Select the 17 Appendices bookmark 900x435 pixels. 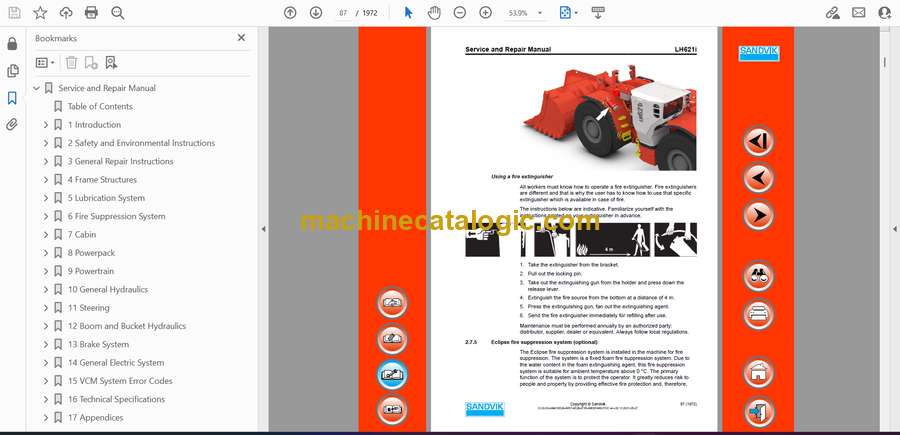click(x=95, y=417)
